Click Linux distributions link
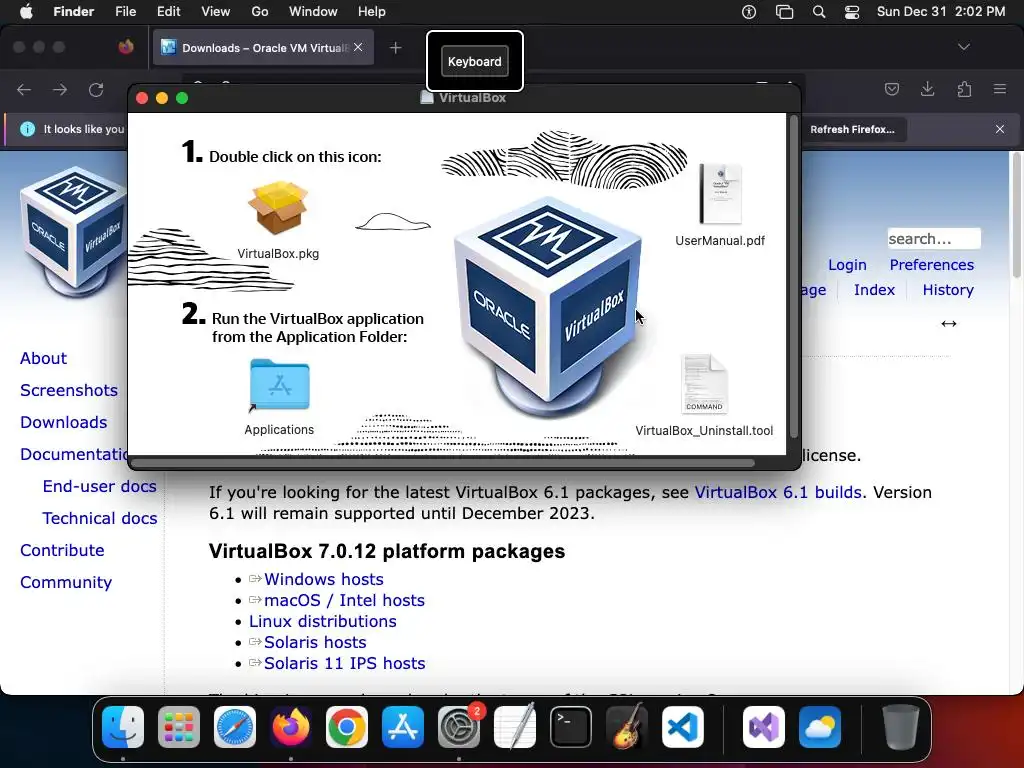The height and width of the screenshot is (768, 1024). tap(323, 621)
